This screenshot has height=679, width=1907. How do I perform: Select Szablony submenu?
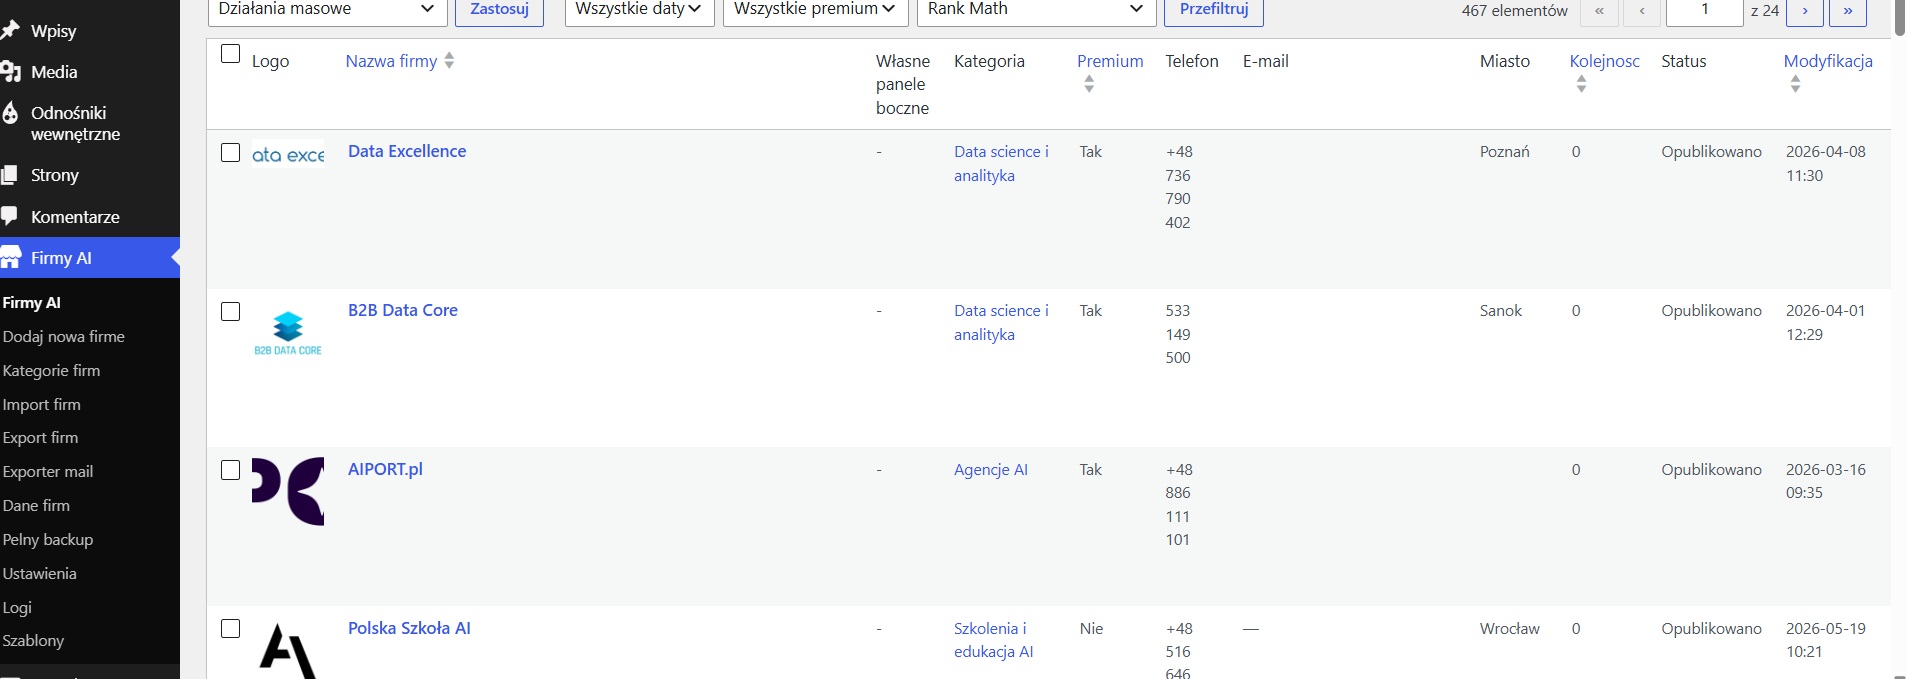click(x=34, y=641)
